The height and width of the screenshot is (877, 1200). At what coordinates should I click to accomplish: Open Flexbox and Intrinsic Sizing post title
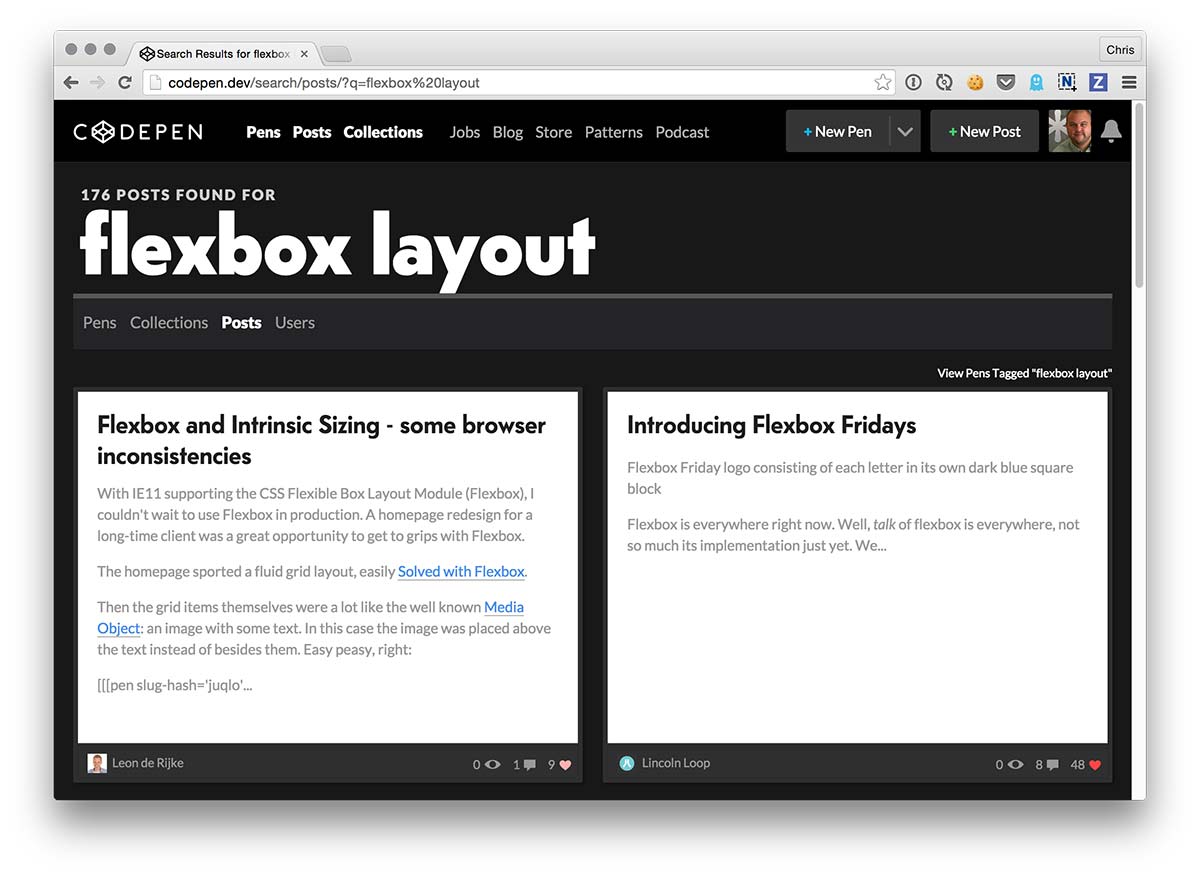321,440
